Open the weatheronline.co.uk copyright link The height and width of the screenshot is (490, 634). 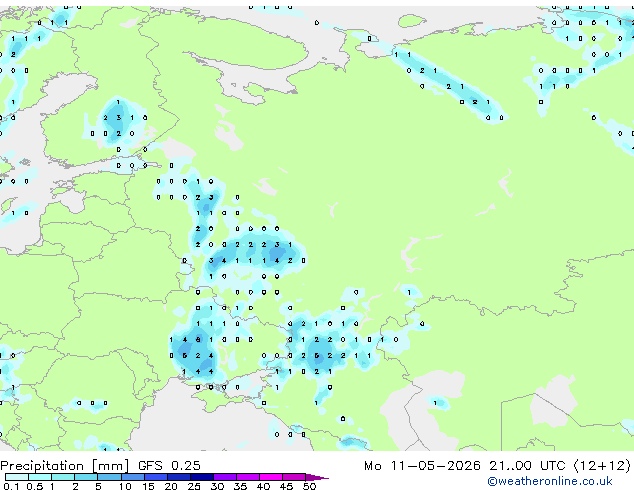tap(550, 481)
